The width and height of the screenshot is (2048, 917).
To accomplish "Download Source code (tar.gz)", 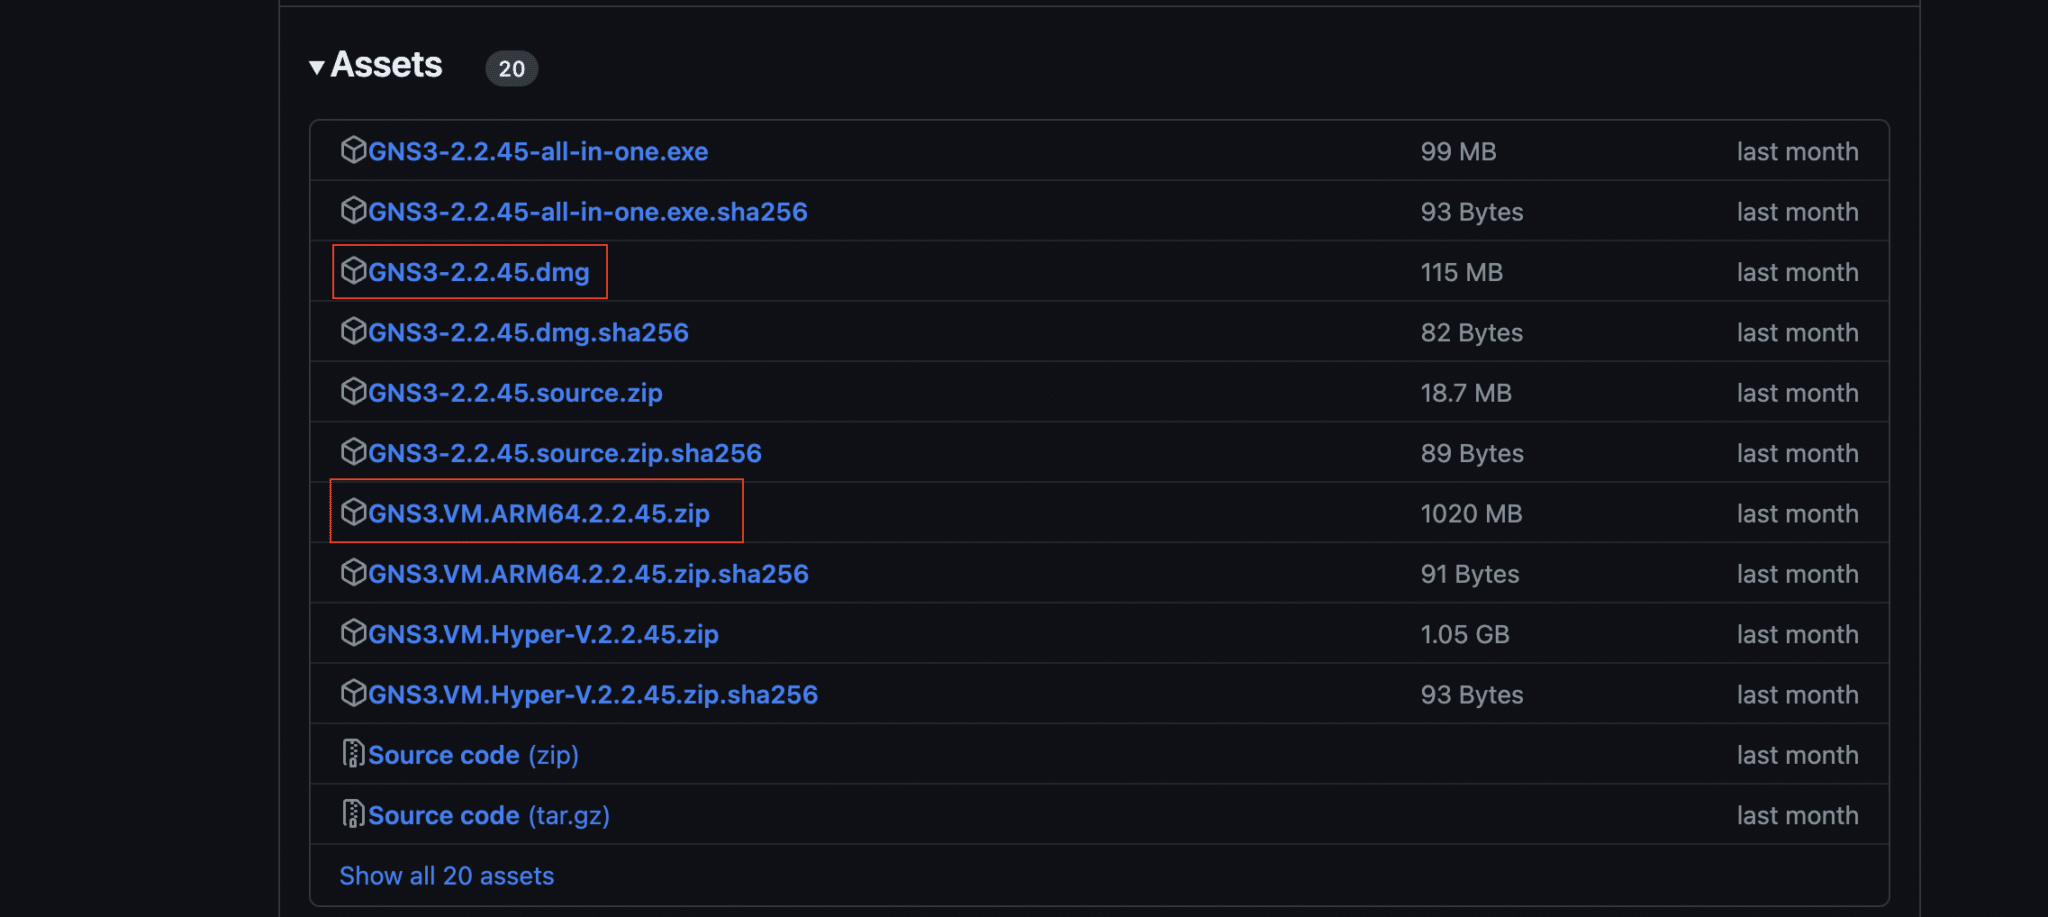I will (x=489, y=814).
